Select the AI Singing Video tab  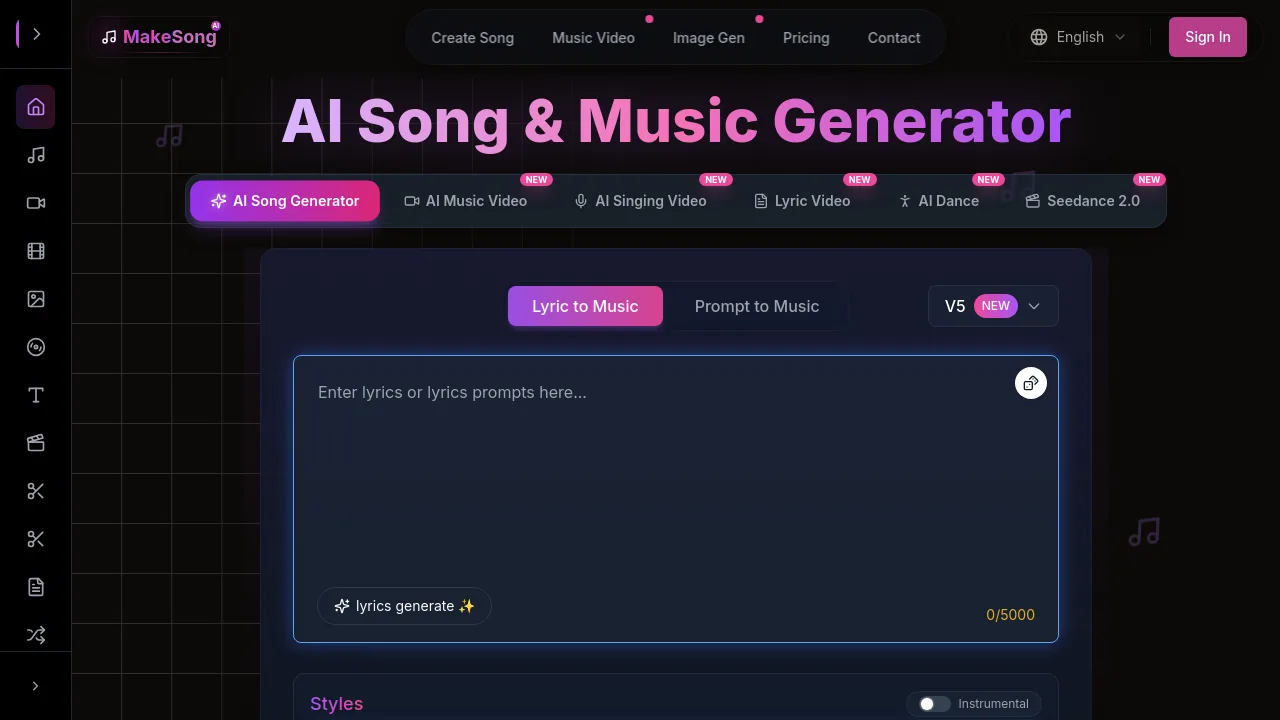640,201
